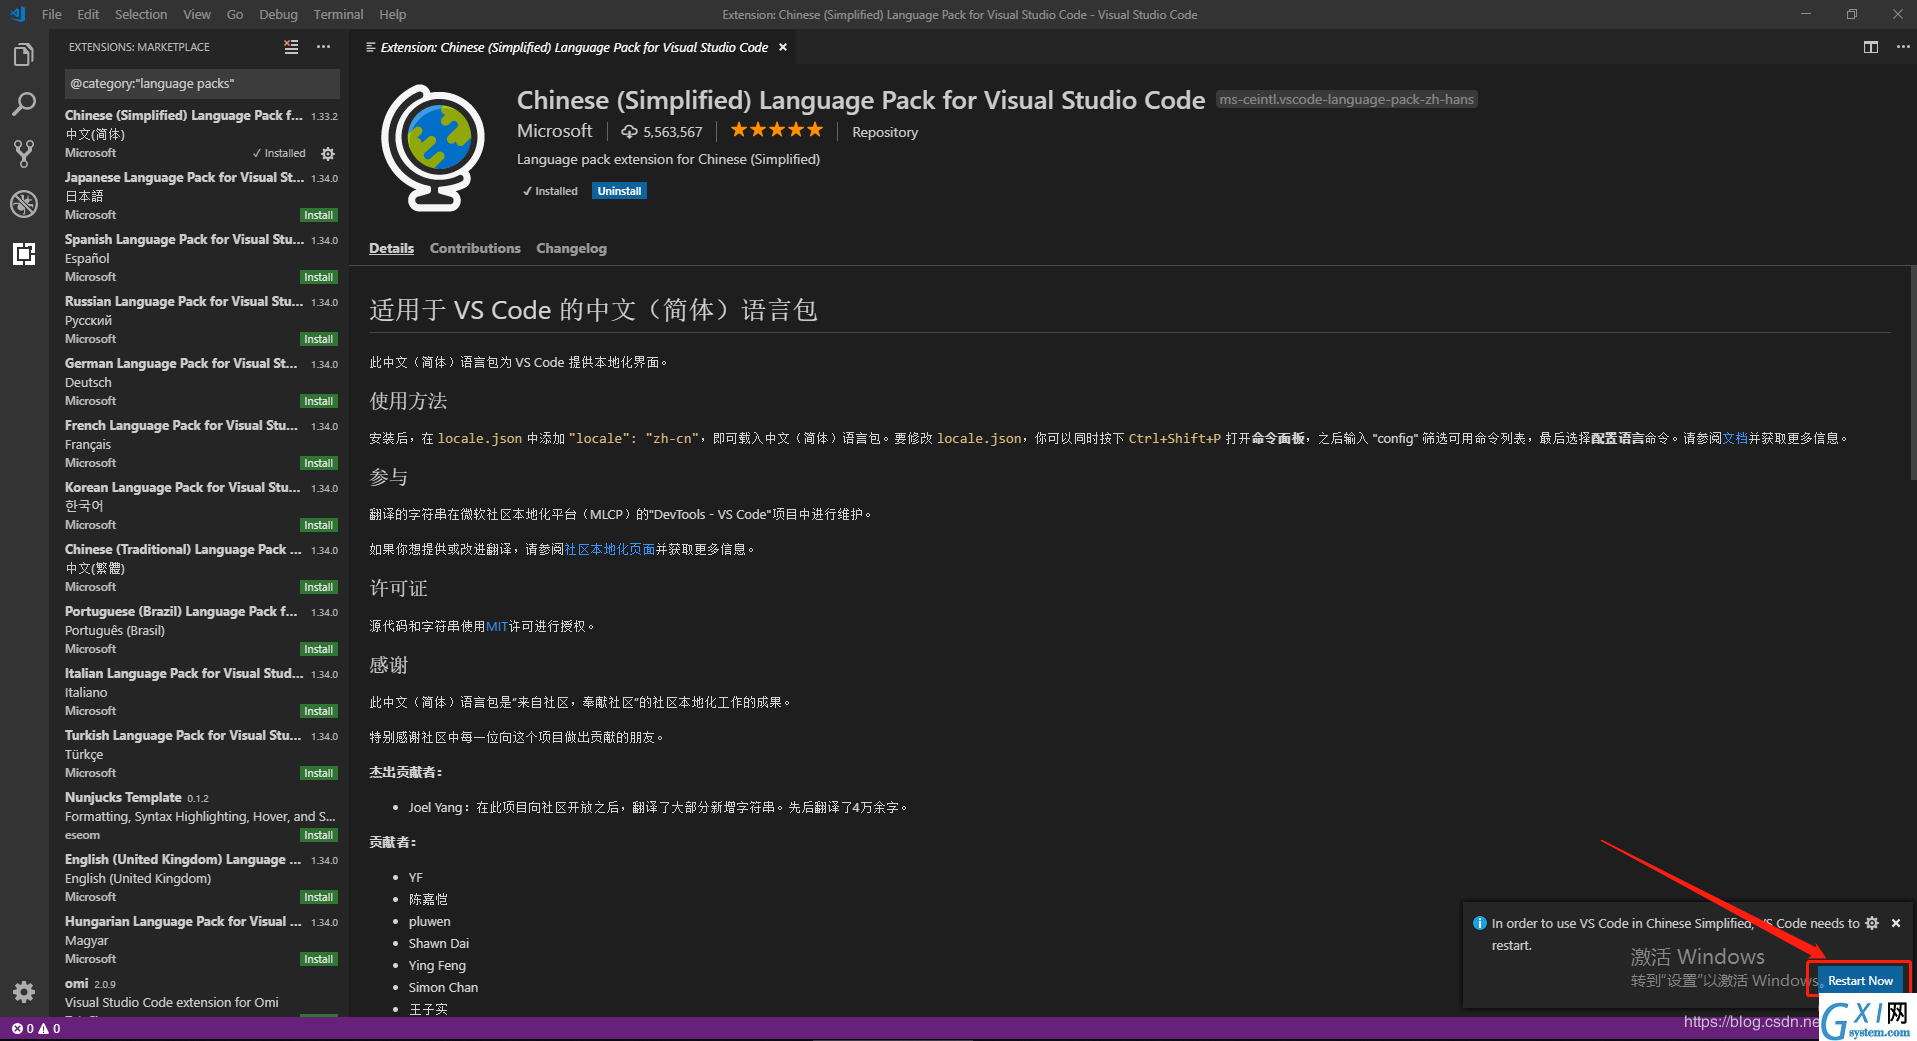Viewport: 1917px width, 1041px height.
Task: Install the Chinese (Traditional) Language Pack
Action: pos(319,587)
